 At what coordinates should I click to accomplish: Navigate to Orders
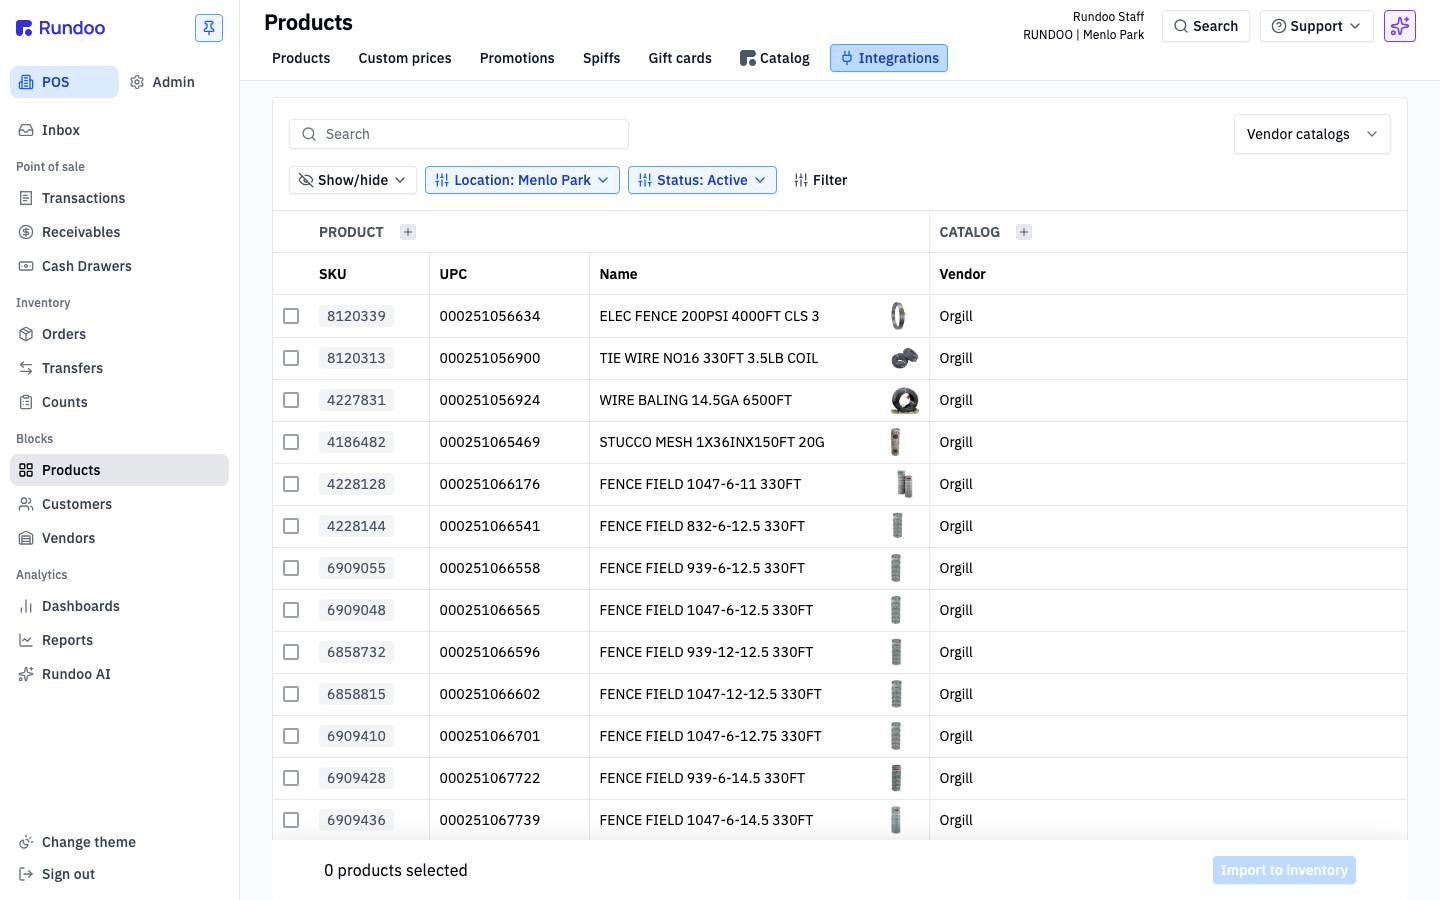[x=119, y=334]
